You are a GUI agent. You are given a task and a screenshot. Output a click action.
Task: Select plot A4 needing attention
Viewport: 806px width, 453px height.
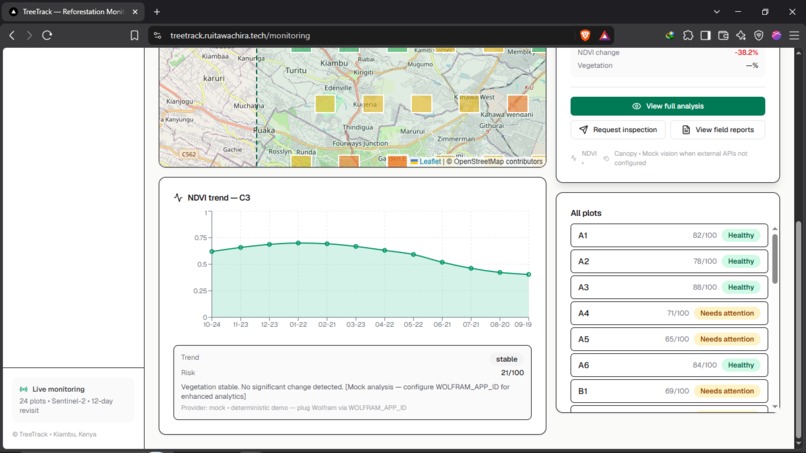669,313
